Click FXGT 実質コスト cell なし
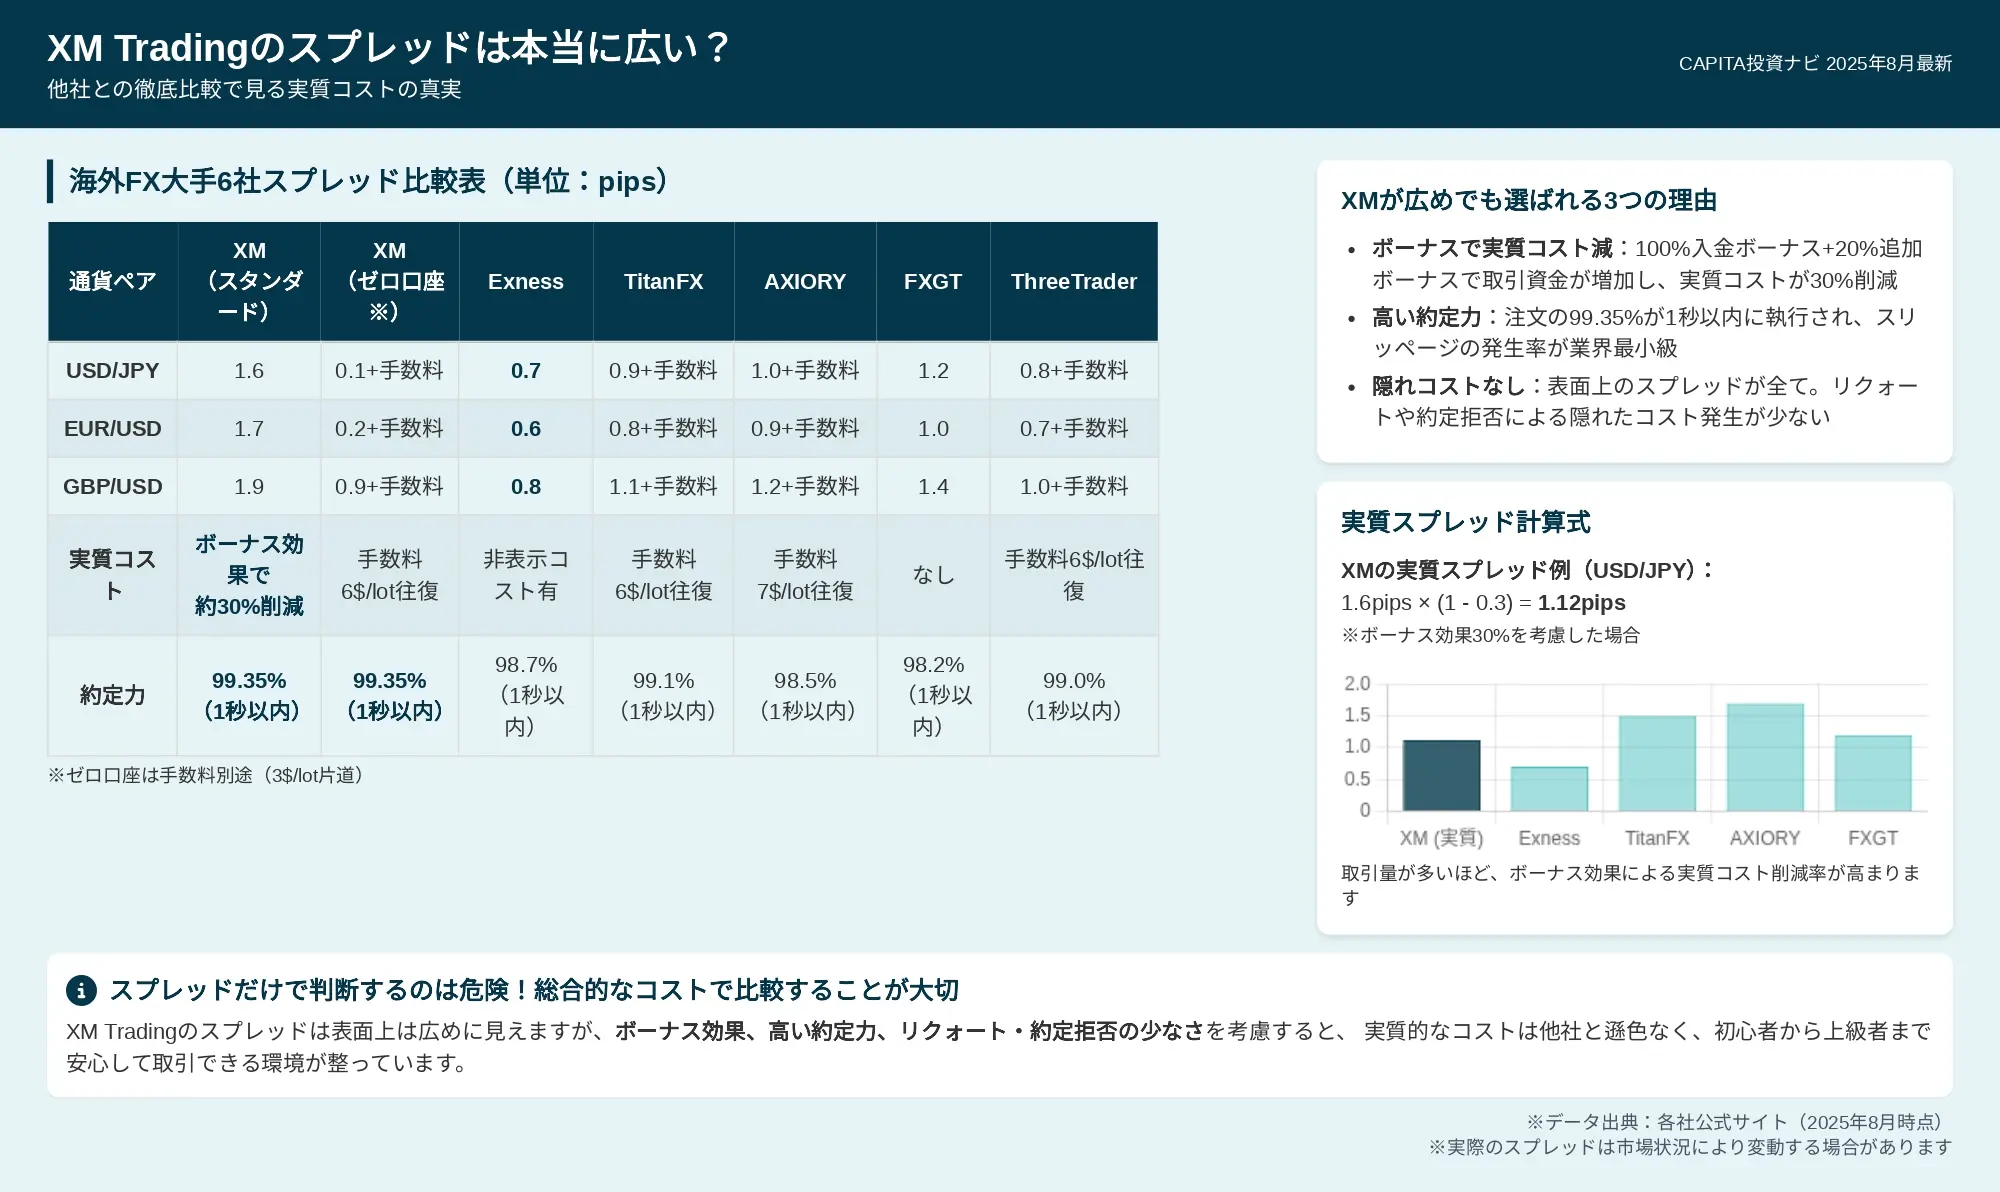Image resolution: width=2000 pixels, height=1192 pixels. point(933,575)
